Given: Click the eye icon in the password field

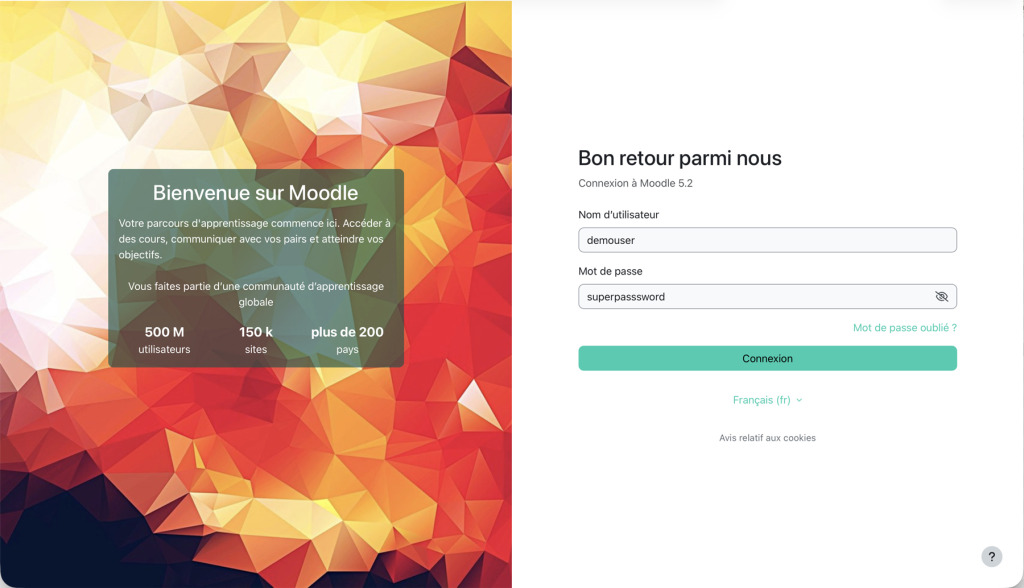Looking at the screenshot, I should pyautogui.click(x=941, y=296).
